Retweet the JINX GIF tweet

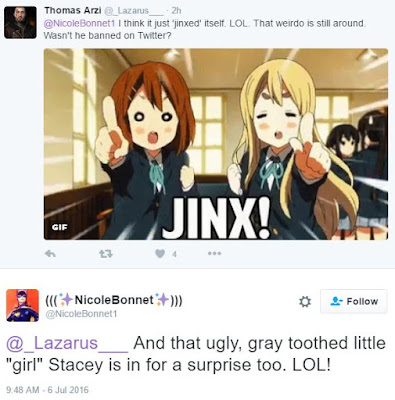click(x=106, y=254)
